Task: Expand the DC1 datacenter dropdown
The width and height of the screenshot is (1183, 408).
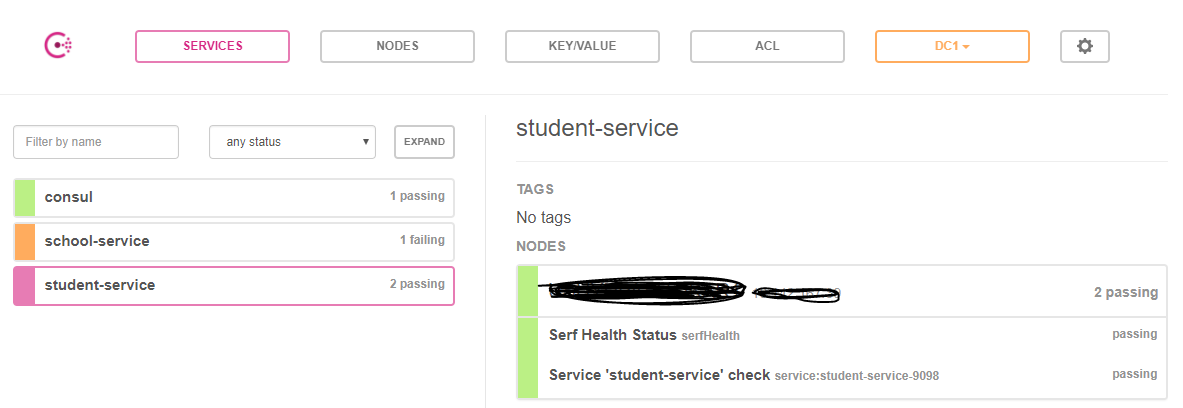Action: [x=952, y=46]
